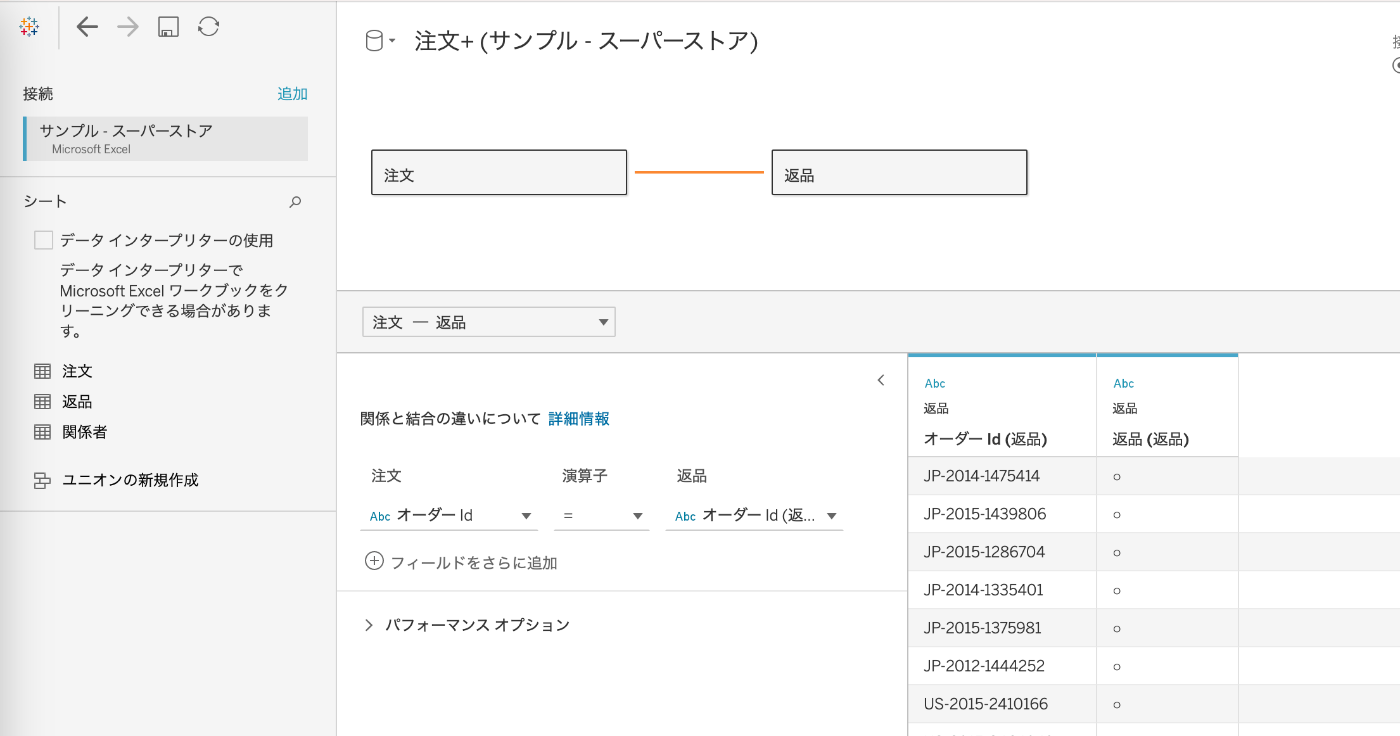
Task: Go forward with the right arrow
Action: click(x=128, y=27)
